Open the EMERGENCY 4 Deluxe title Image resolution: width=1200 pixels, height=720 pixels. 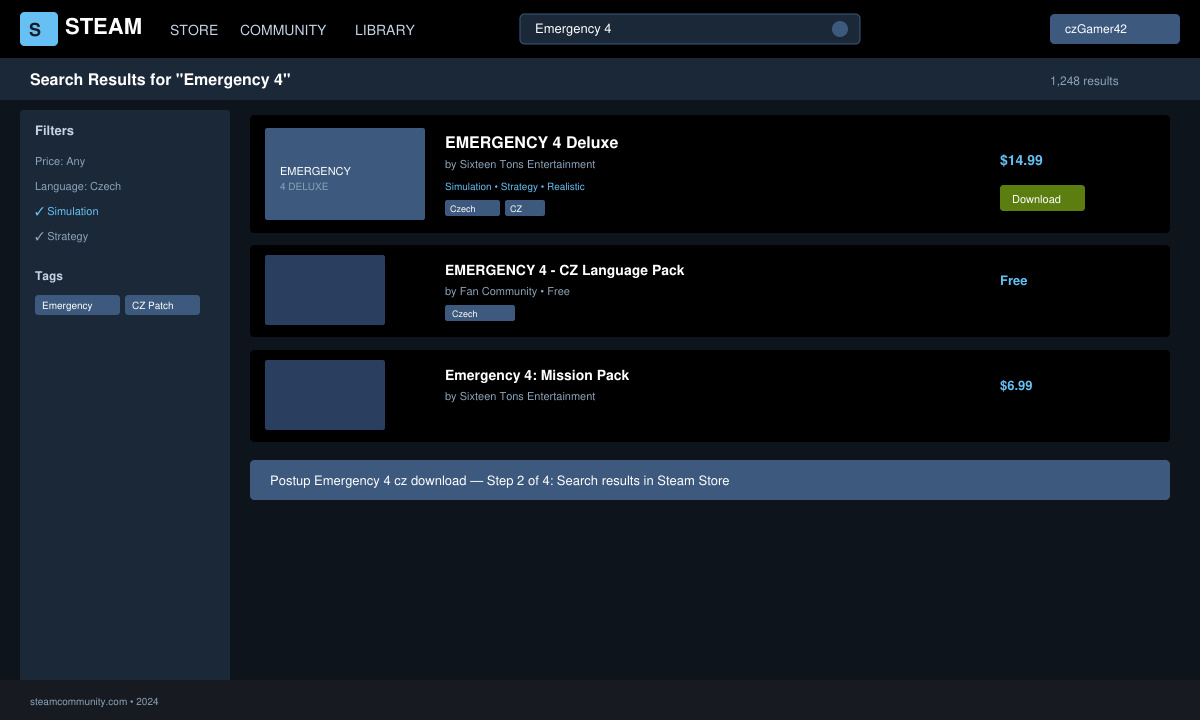pos(531,142)
